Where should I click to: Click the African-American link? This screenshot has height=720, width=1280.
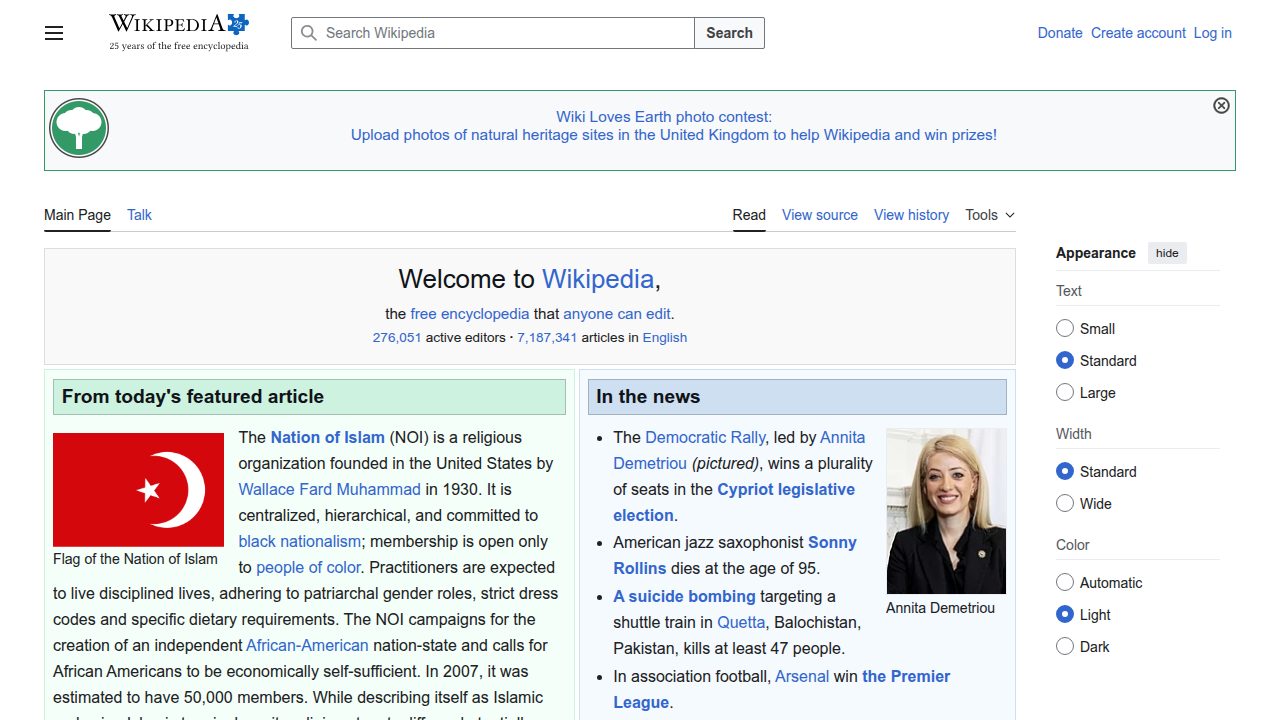(307, 645)
